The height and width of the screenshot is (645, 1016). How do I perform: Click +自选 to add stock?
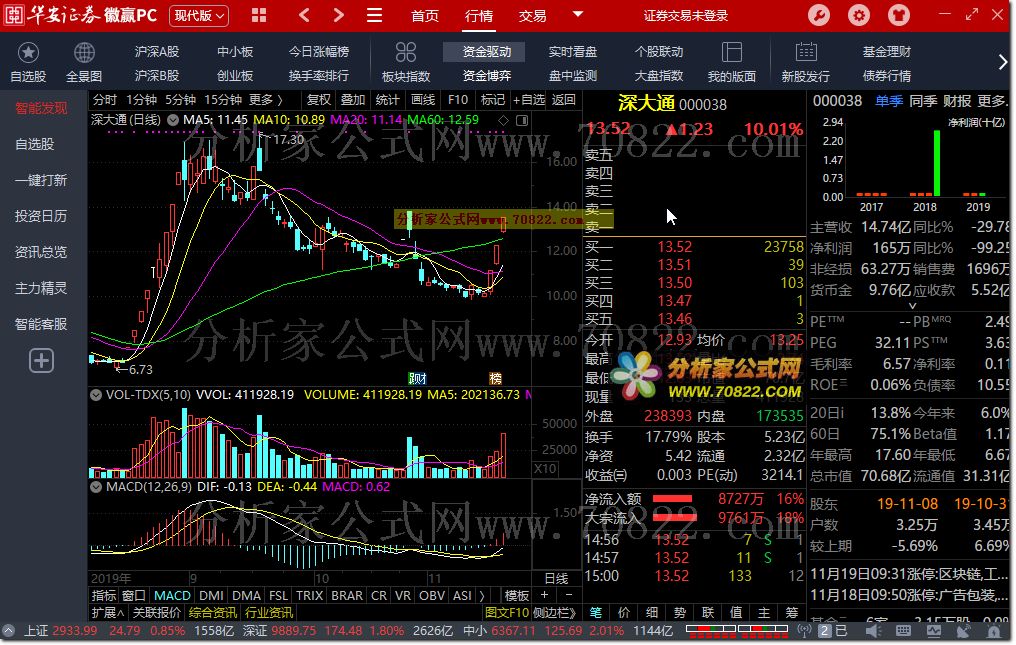tap(529, 100)
